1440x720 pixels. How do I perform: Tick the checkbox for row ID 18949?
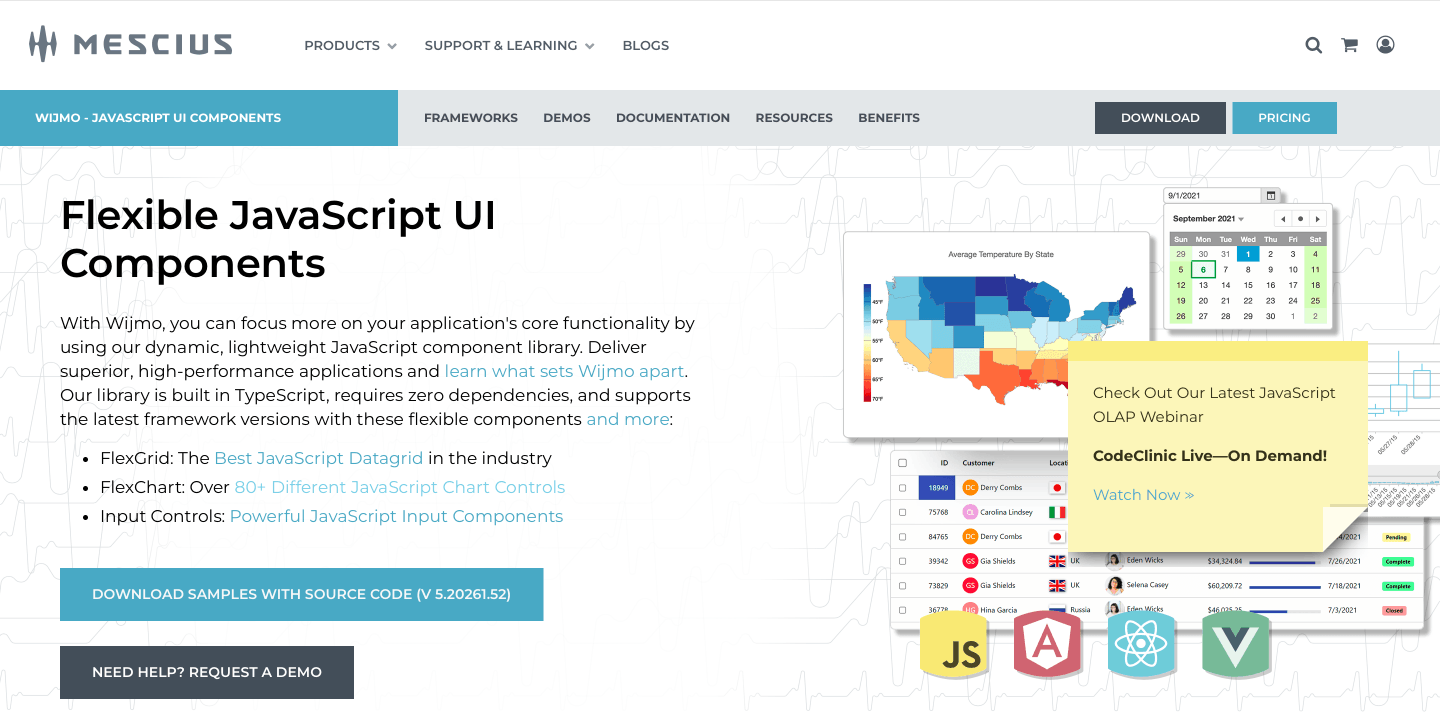903,488
